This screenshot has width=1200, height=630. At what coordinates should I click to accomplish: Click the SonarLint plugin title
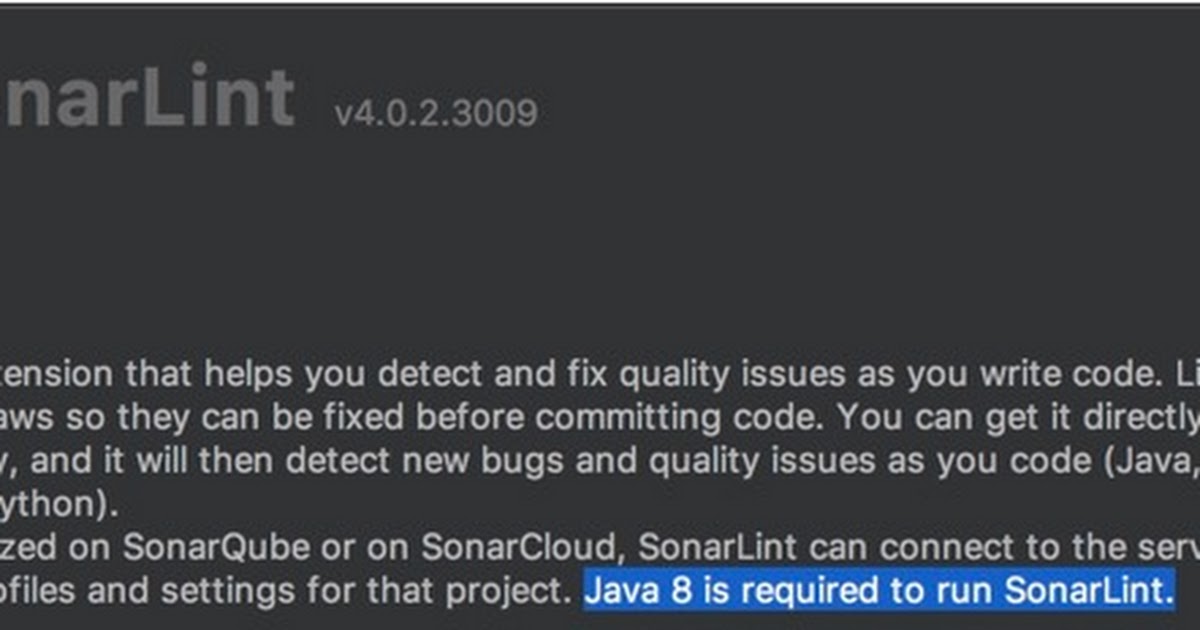(x=147, y=100)
